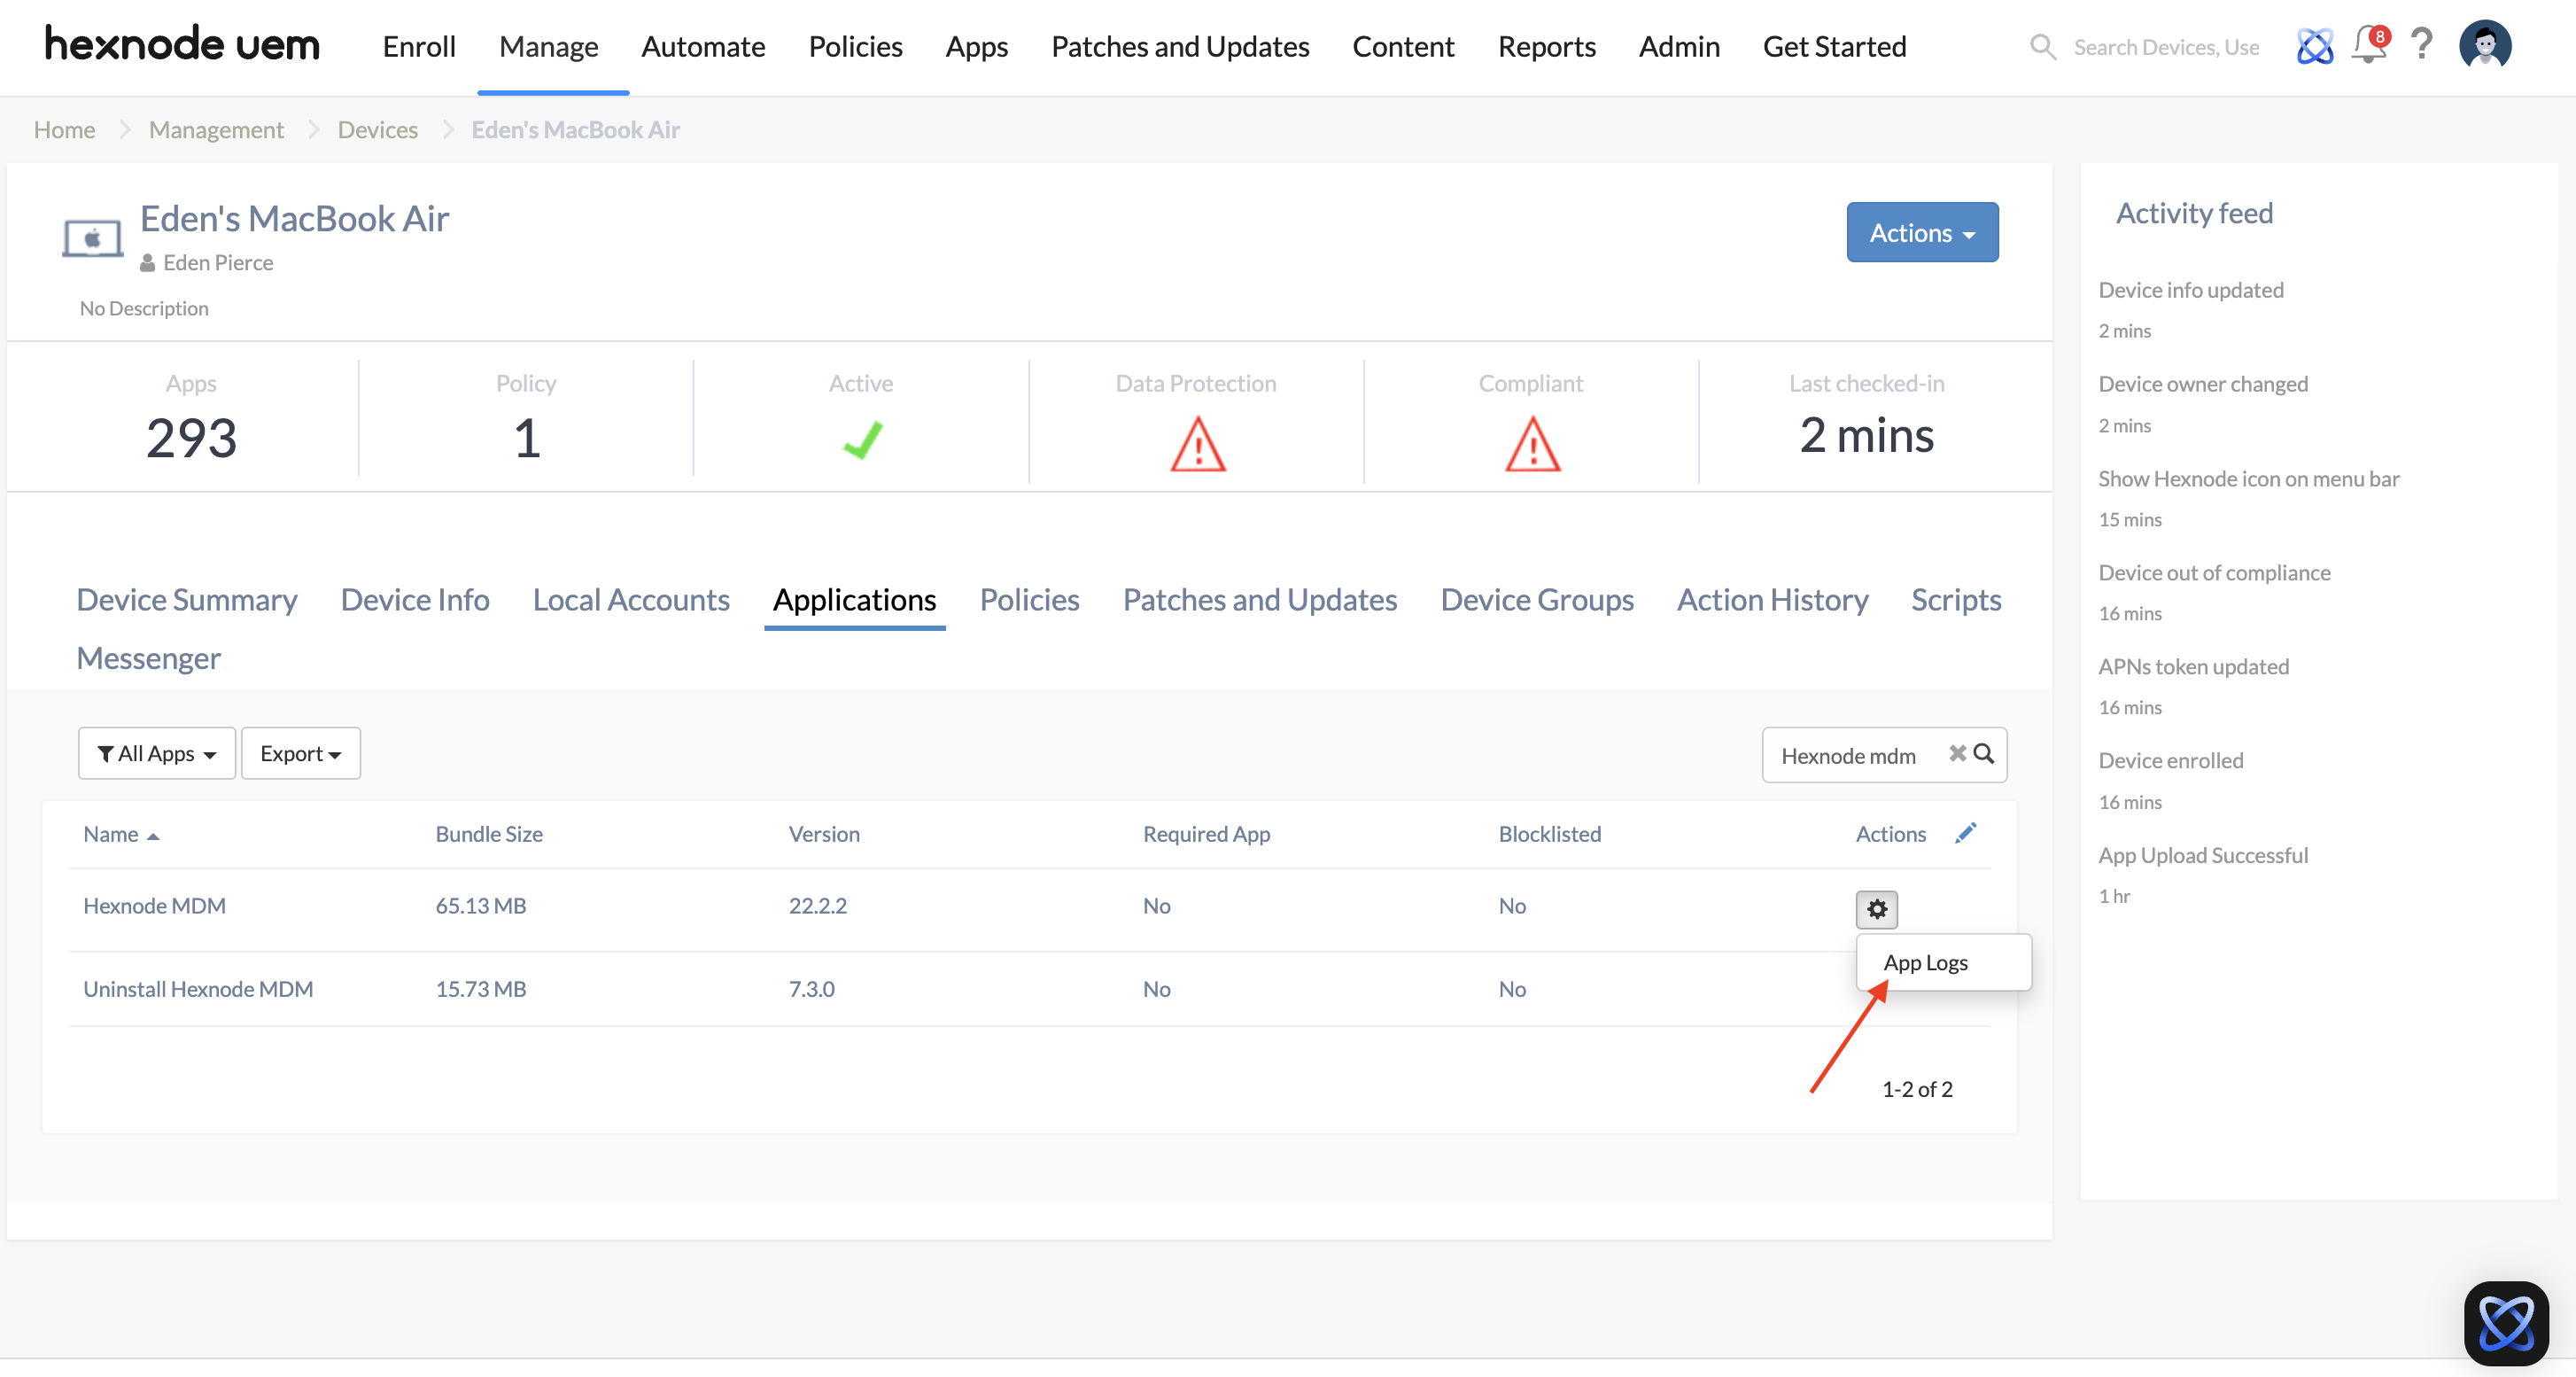Open the notifications bell
The width and height of the screenshot is (2576, 1377).
[x=2369, y=45]
